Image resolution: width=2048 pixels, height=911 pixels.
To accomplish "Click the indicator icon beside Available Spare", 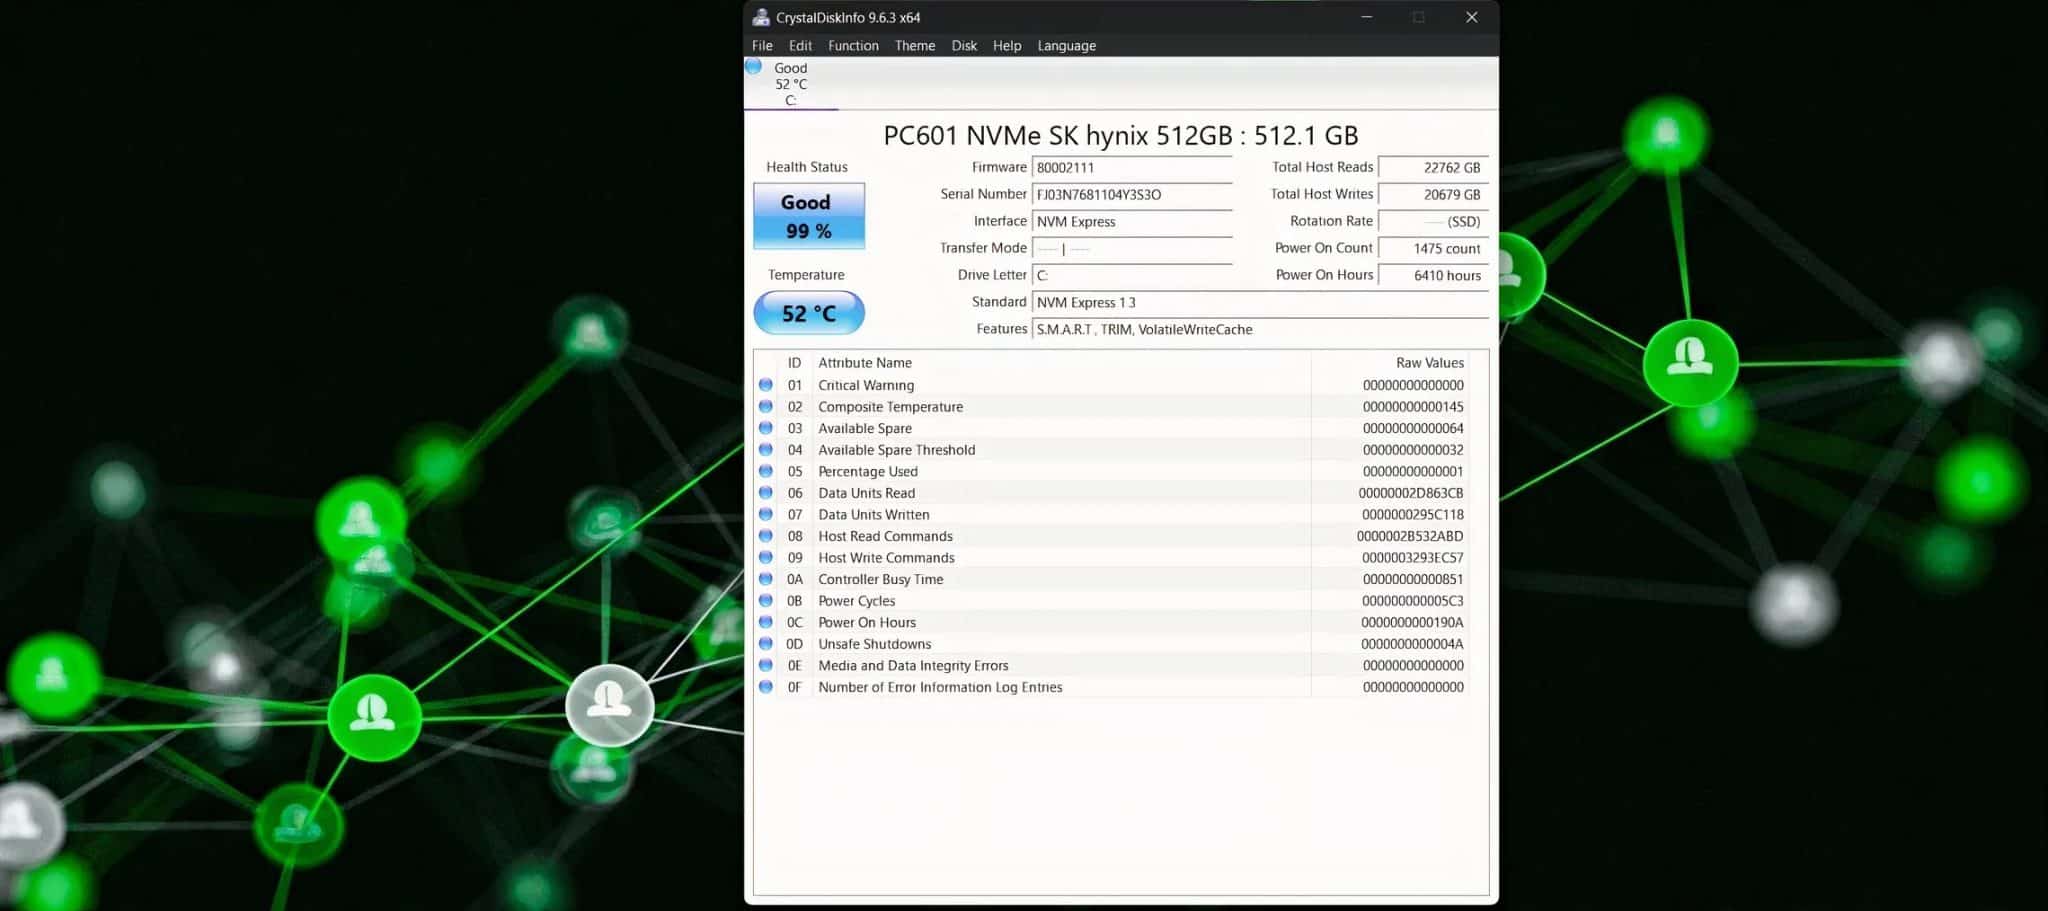I will point(765,428).
